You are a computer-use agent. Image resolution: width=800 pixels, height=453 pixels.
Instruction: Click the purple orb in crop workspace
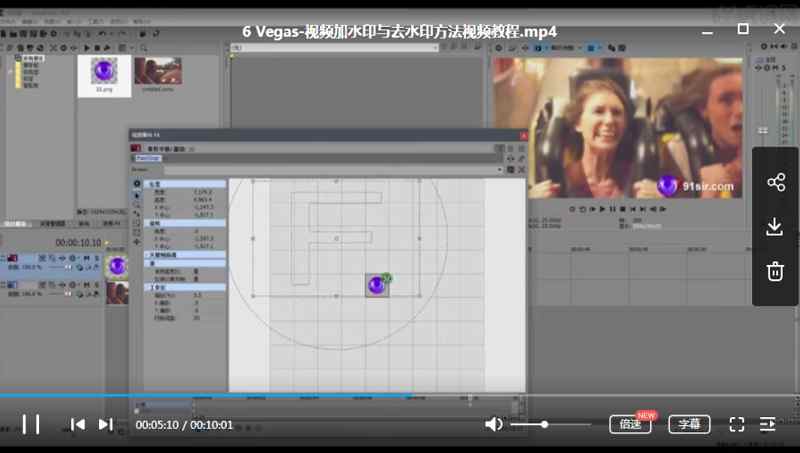point(377,285)
